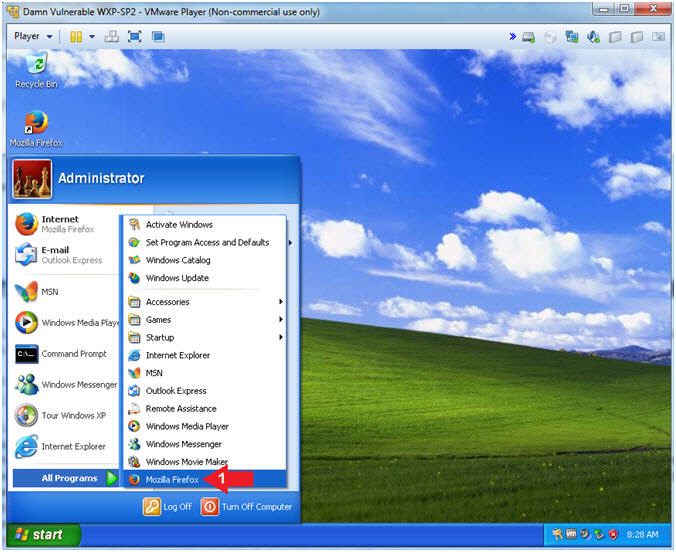Expand Set Program Access and Defaults
Viewport: 676px width, 552px height.
coord(205,242)
